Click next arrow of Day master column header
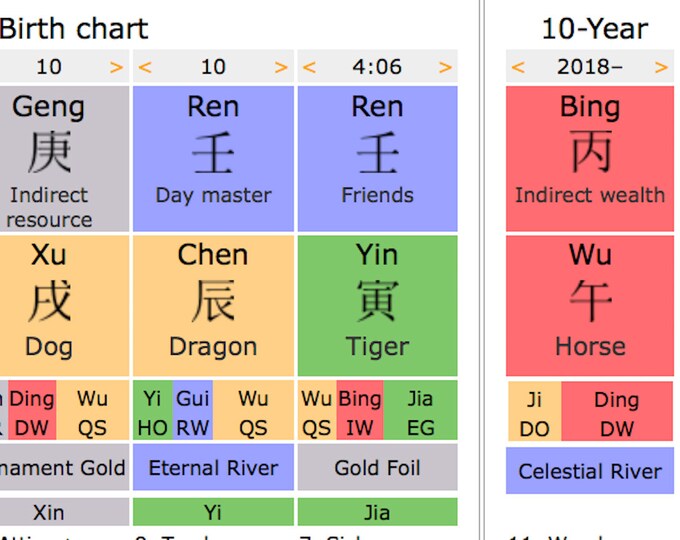Image resolution: width=680 pixels, height=540 pixels. click(281, 67)
